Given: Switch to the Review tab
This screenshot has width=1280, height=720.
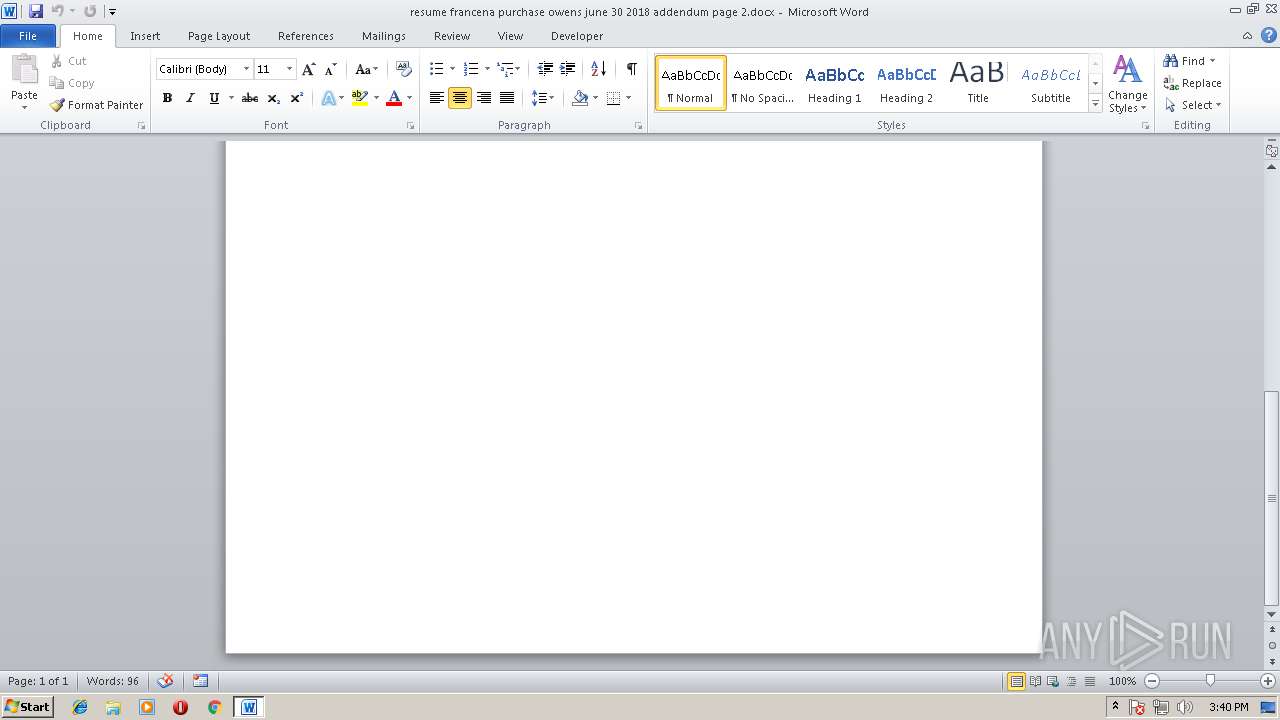Looking at the screenshot, I should tap(452, 36).
